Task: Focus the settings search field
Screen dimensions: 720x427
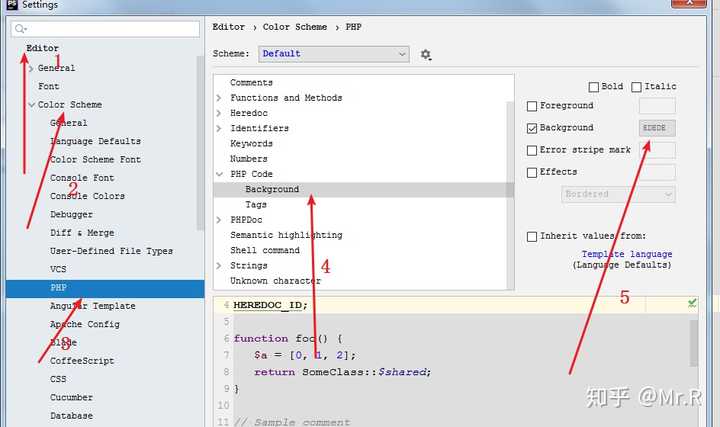Action: click(x=106, y=29)
